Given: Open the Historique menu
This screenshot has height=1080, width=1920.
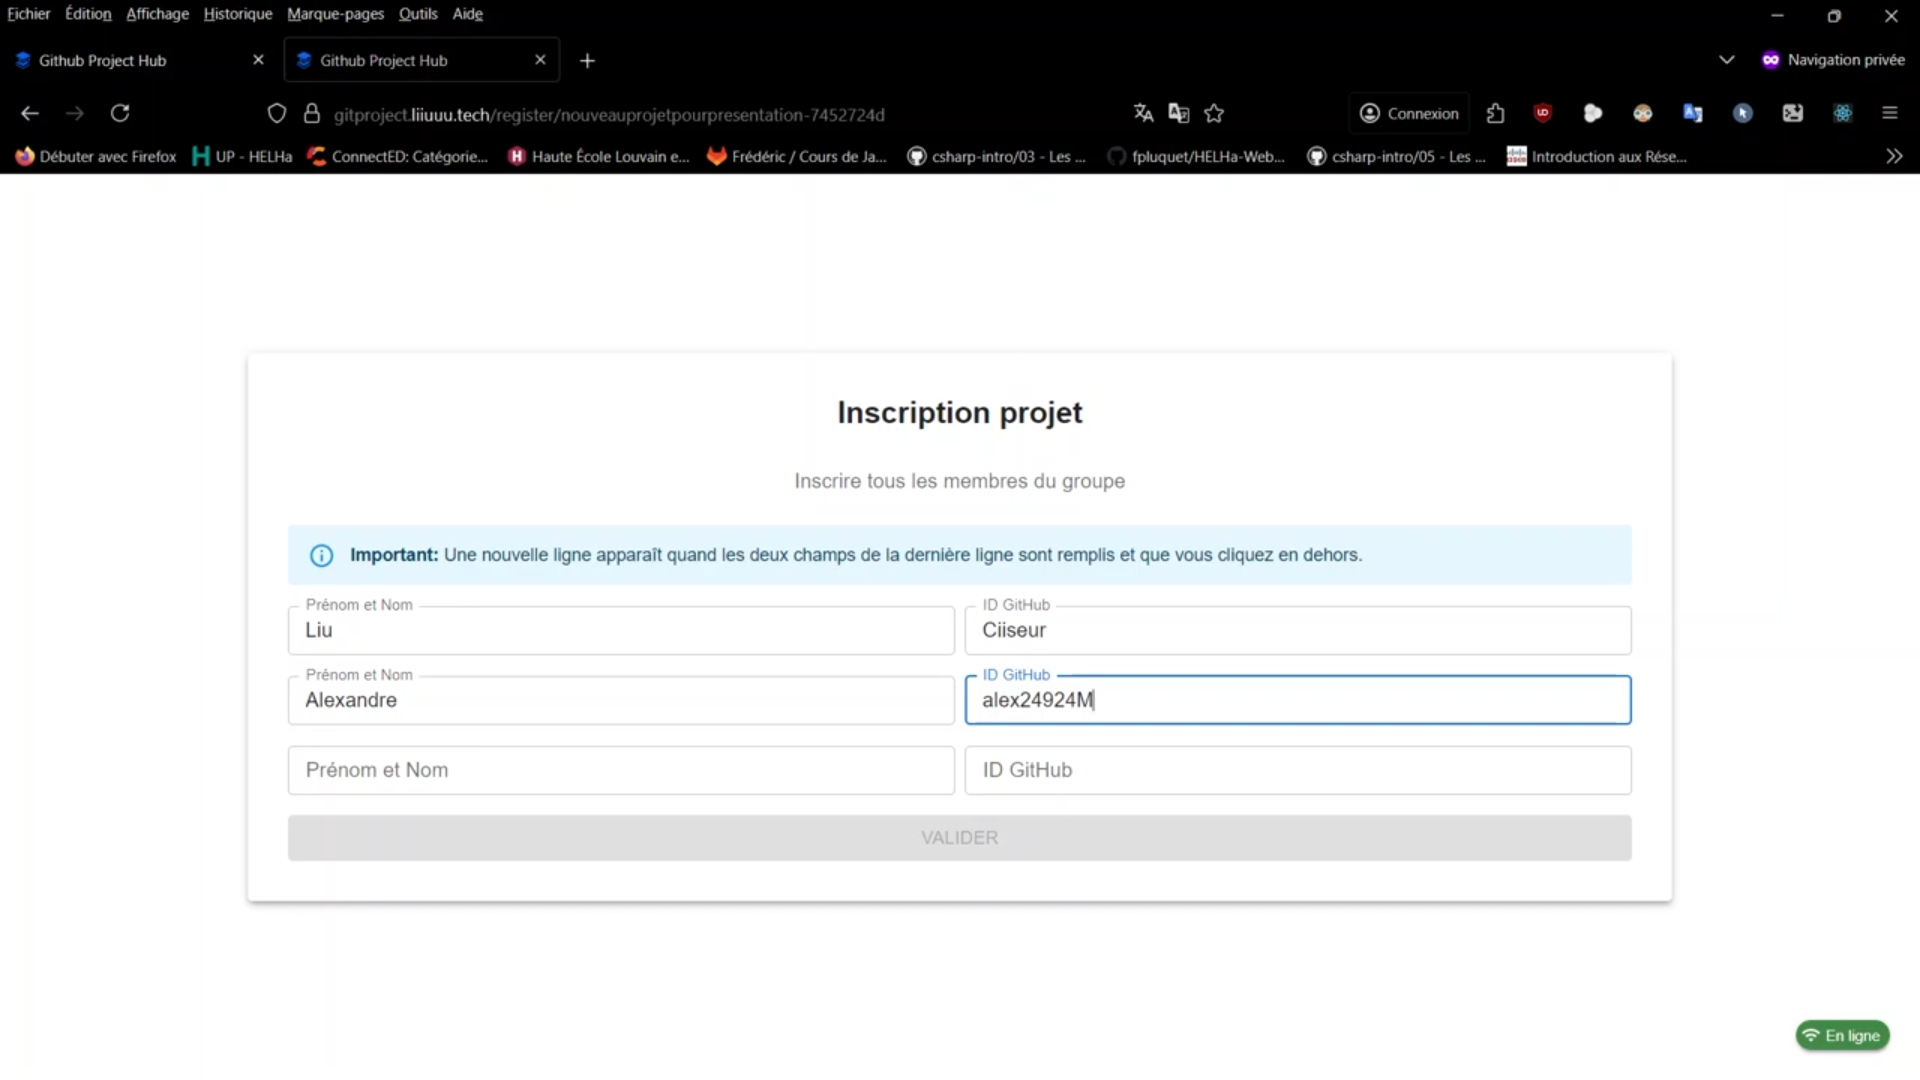Looking at the screenshot, I should (237, 14).
